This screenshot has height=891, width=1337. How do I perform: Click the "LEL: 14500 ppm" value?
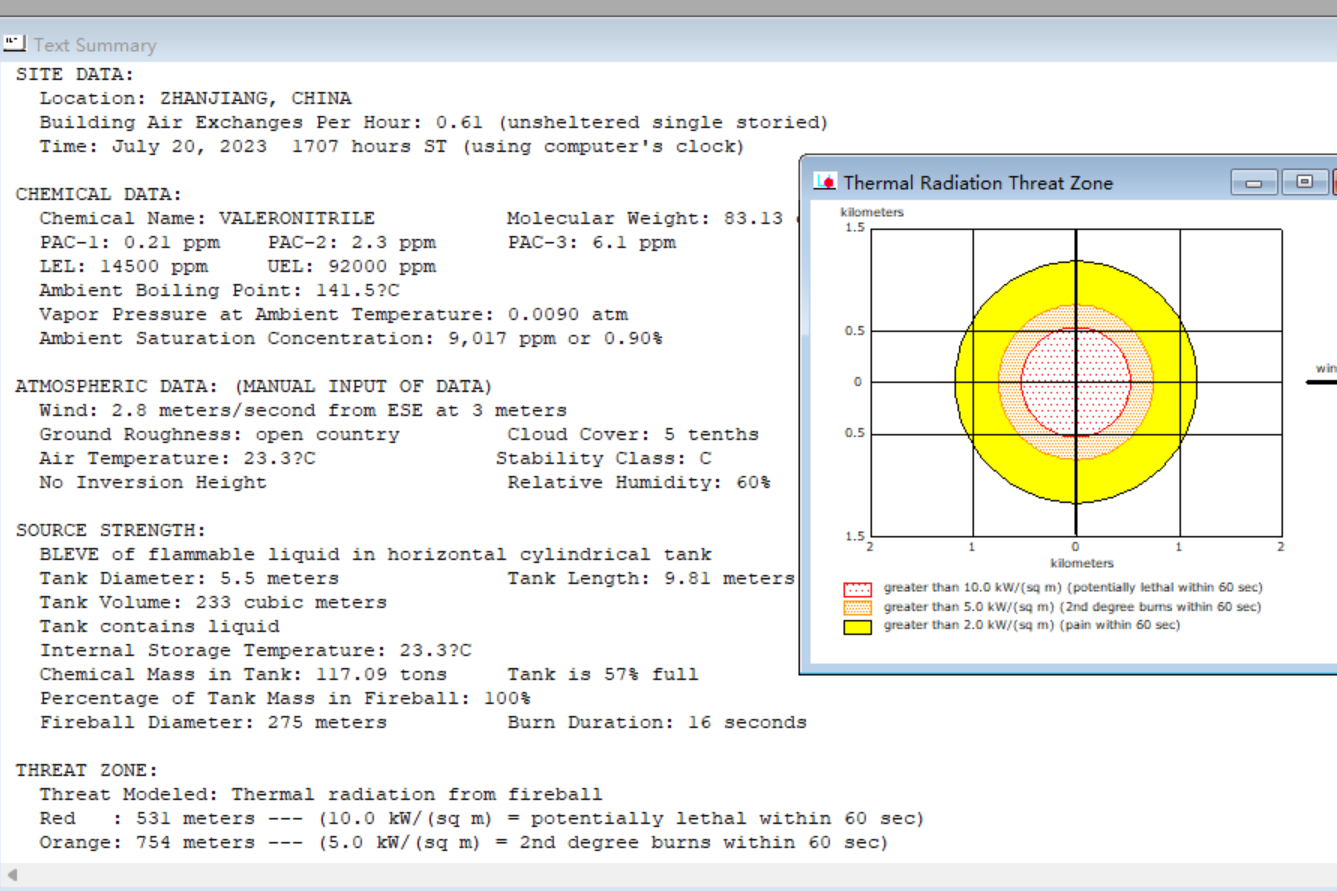point(124,266)
